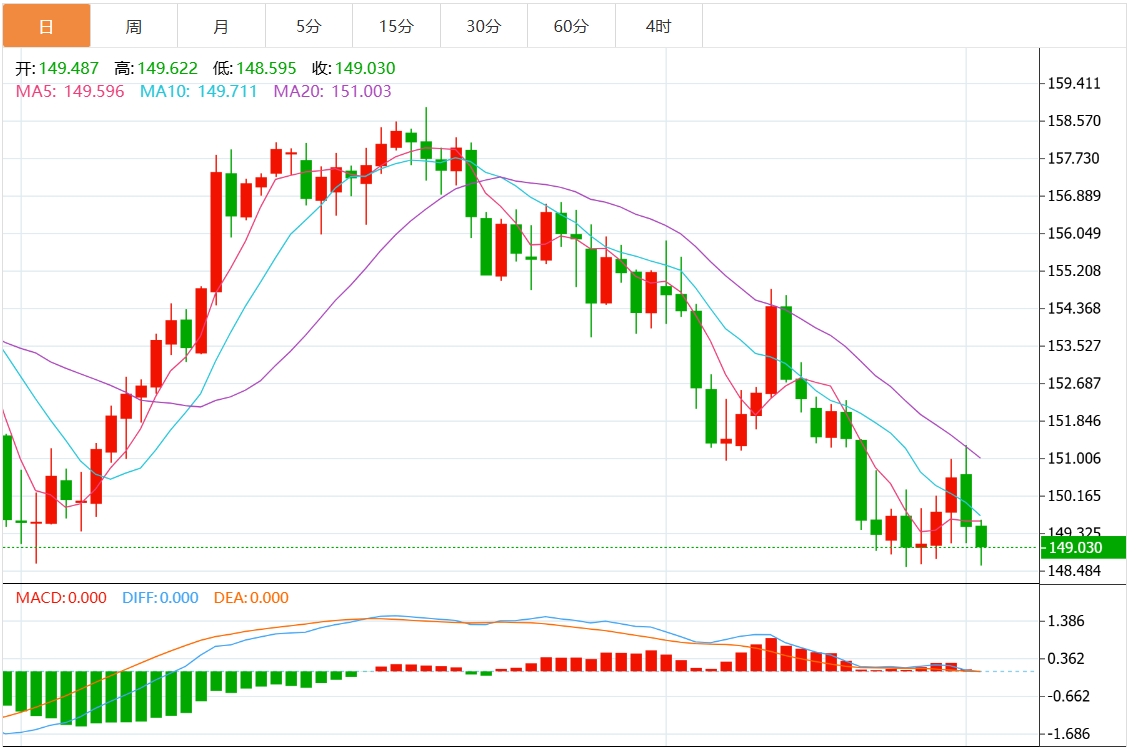The width and height of the screenshot is (1140, 747).
Task: Click the MA5: 149.596 indicator label
Action: tap(70, 92)
